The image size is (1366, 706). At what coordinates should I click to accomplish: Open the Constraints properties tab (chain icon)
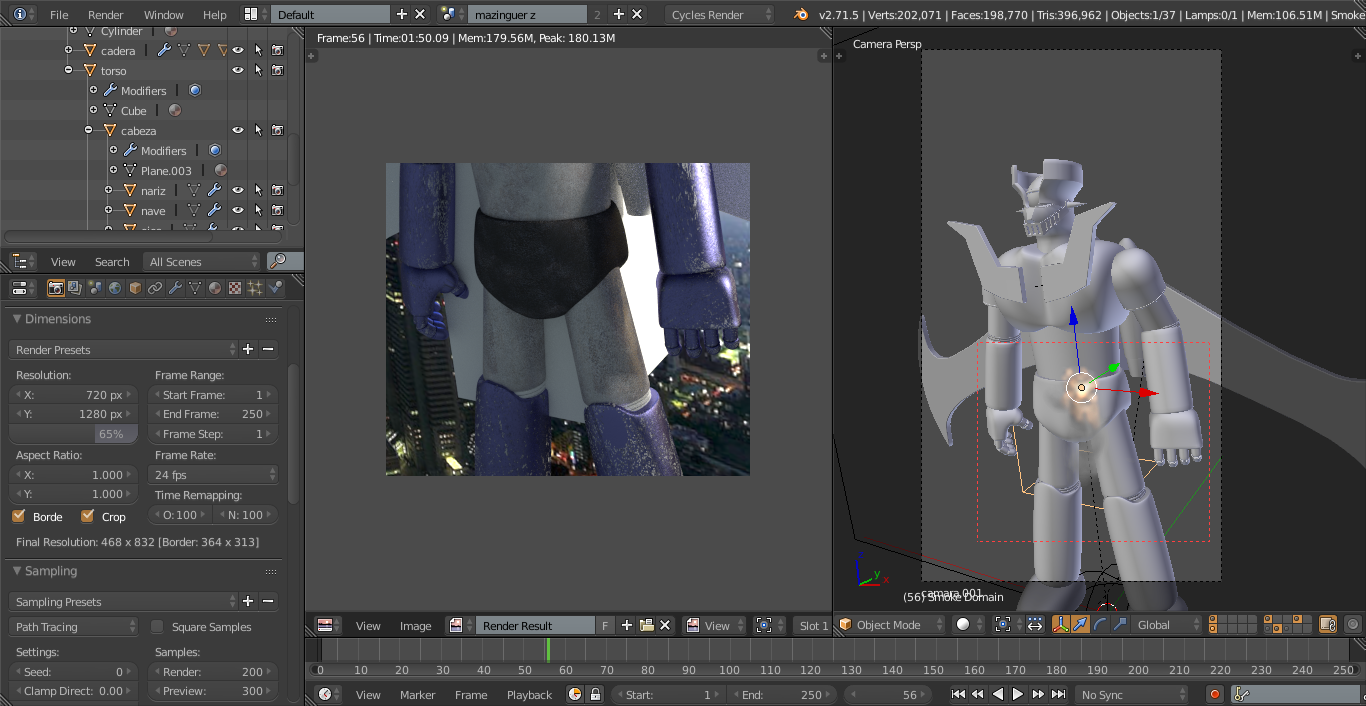(155, 288)
